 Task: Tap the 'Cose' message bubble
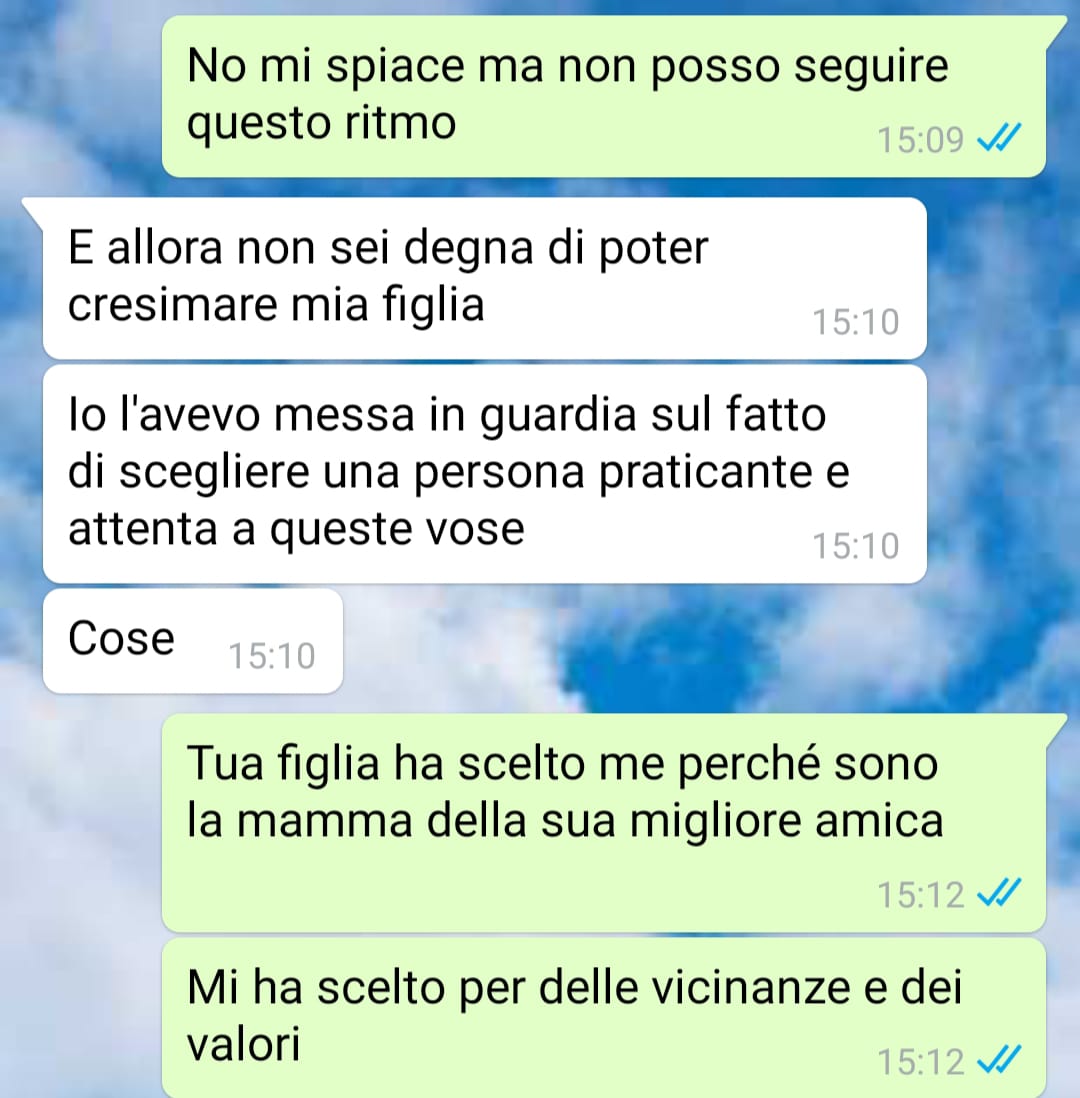pos(193,641)
